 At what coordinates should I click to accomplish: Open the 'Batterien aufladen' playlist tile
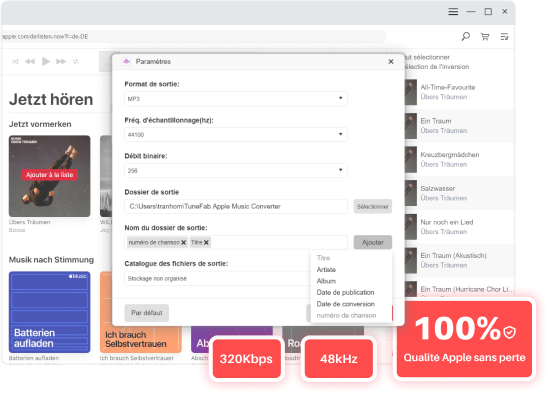click(49, 312)
